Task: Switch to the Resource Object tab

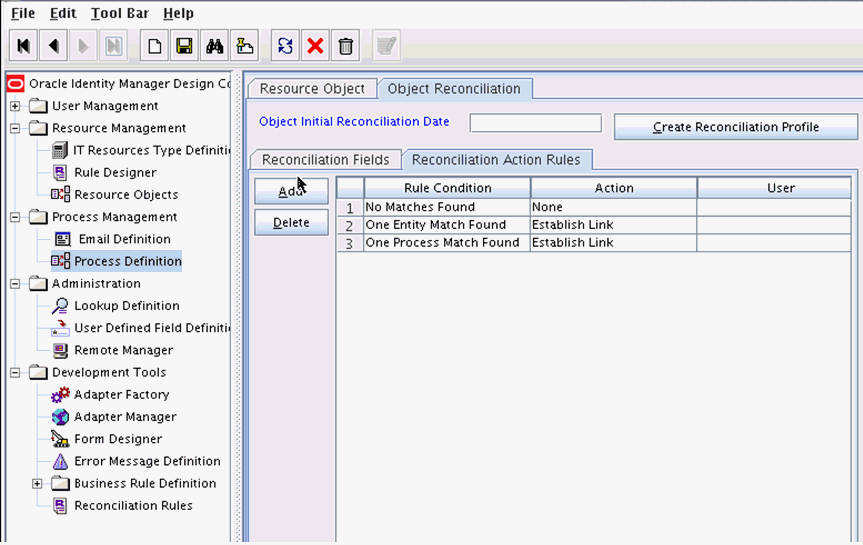Action: coord(312,89)
